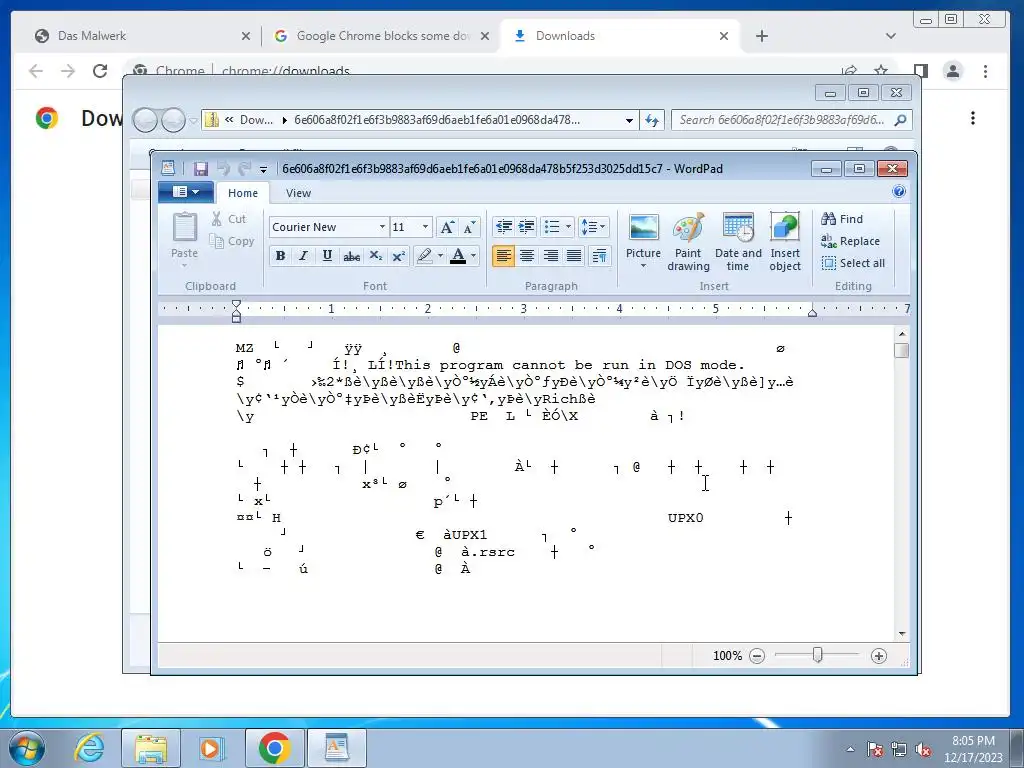The height and width of the screenshot is (768, 1024).
Task: Justify text alignment
Action: coord(574,255)
